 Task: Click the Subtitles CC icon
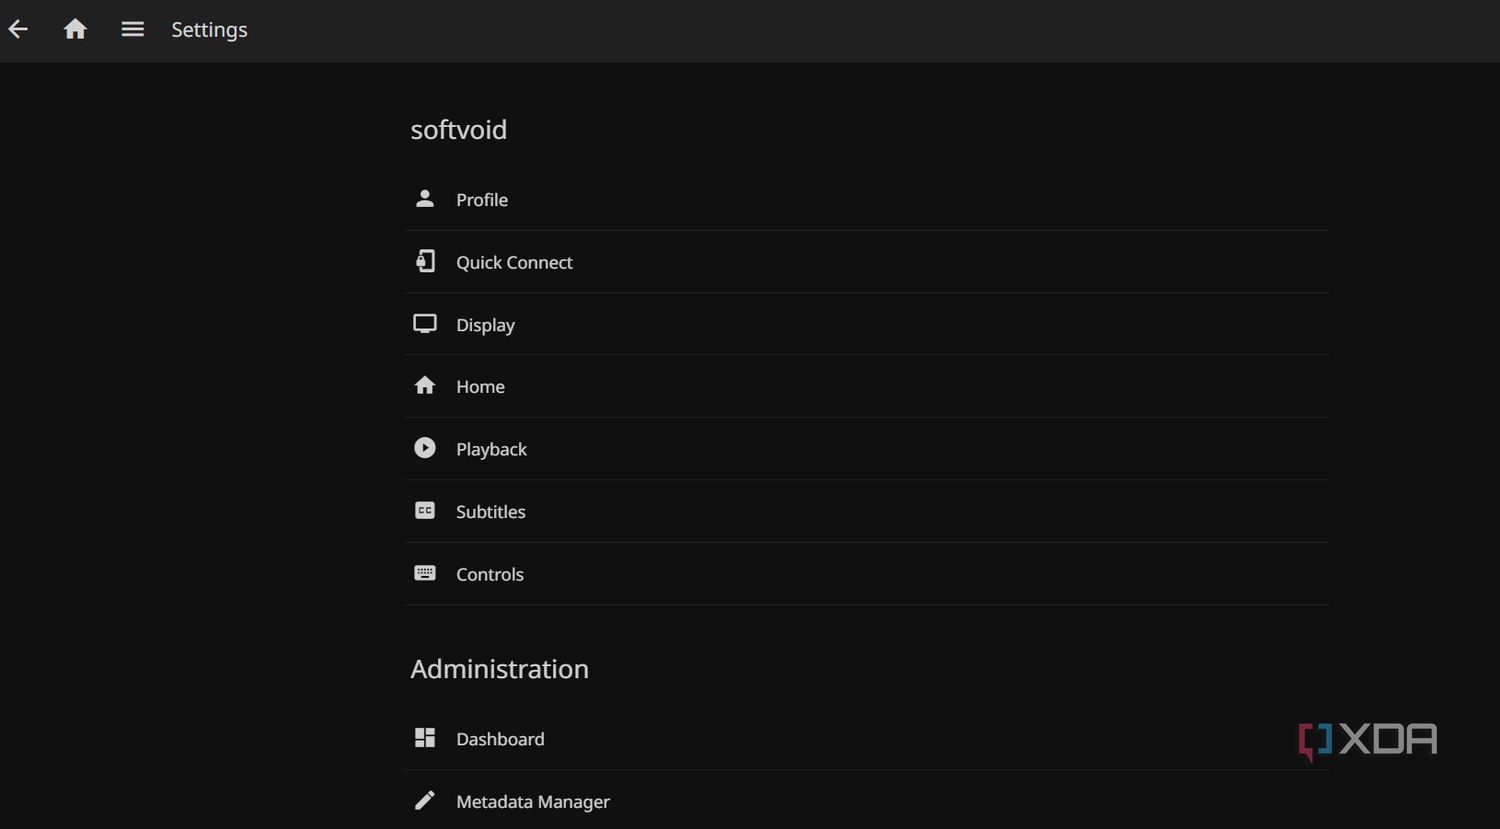click(x=425, y=511)
